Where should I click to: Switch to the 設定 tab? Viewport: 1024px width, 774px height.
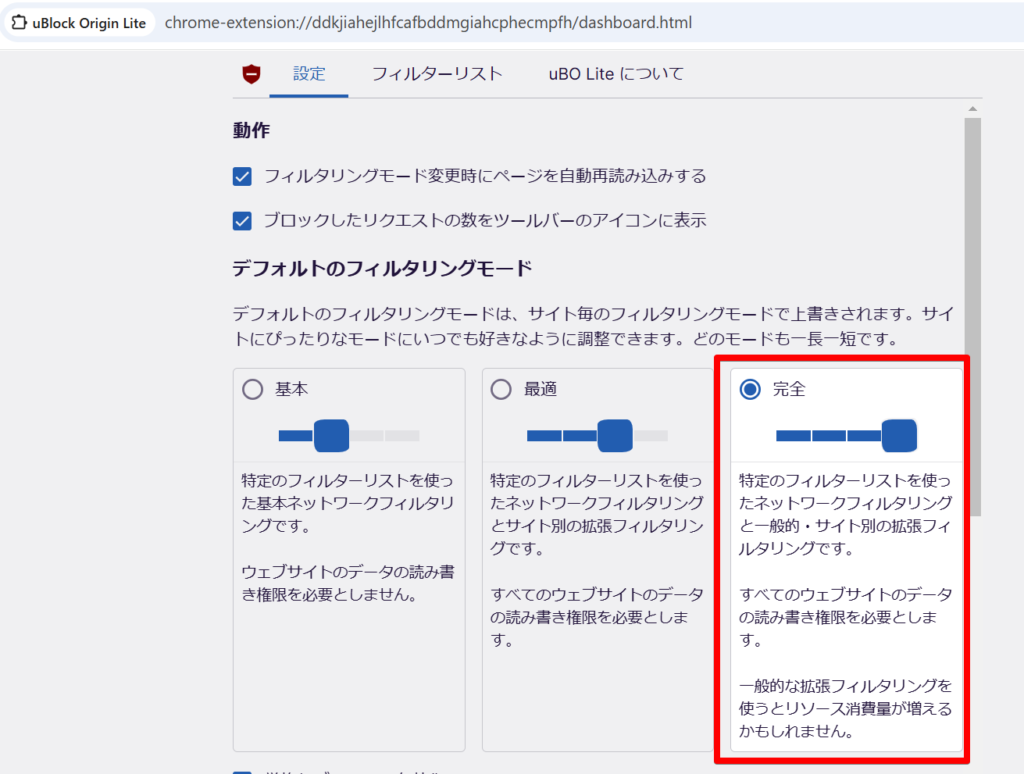[x=309, y=74]
